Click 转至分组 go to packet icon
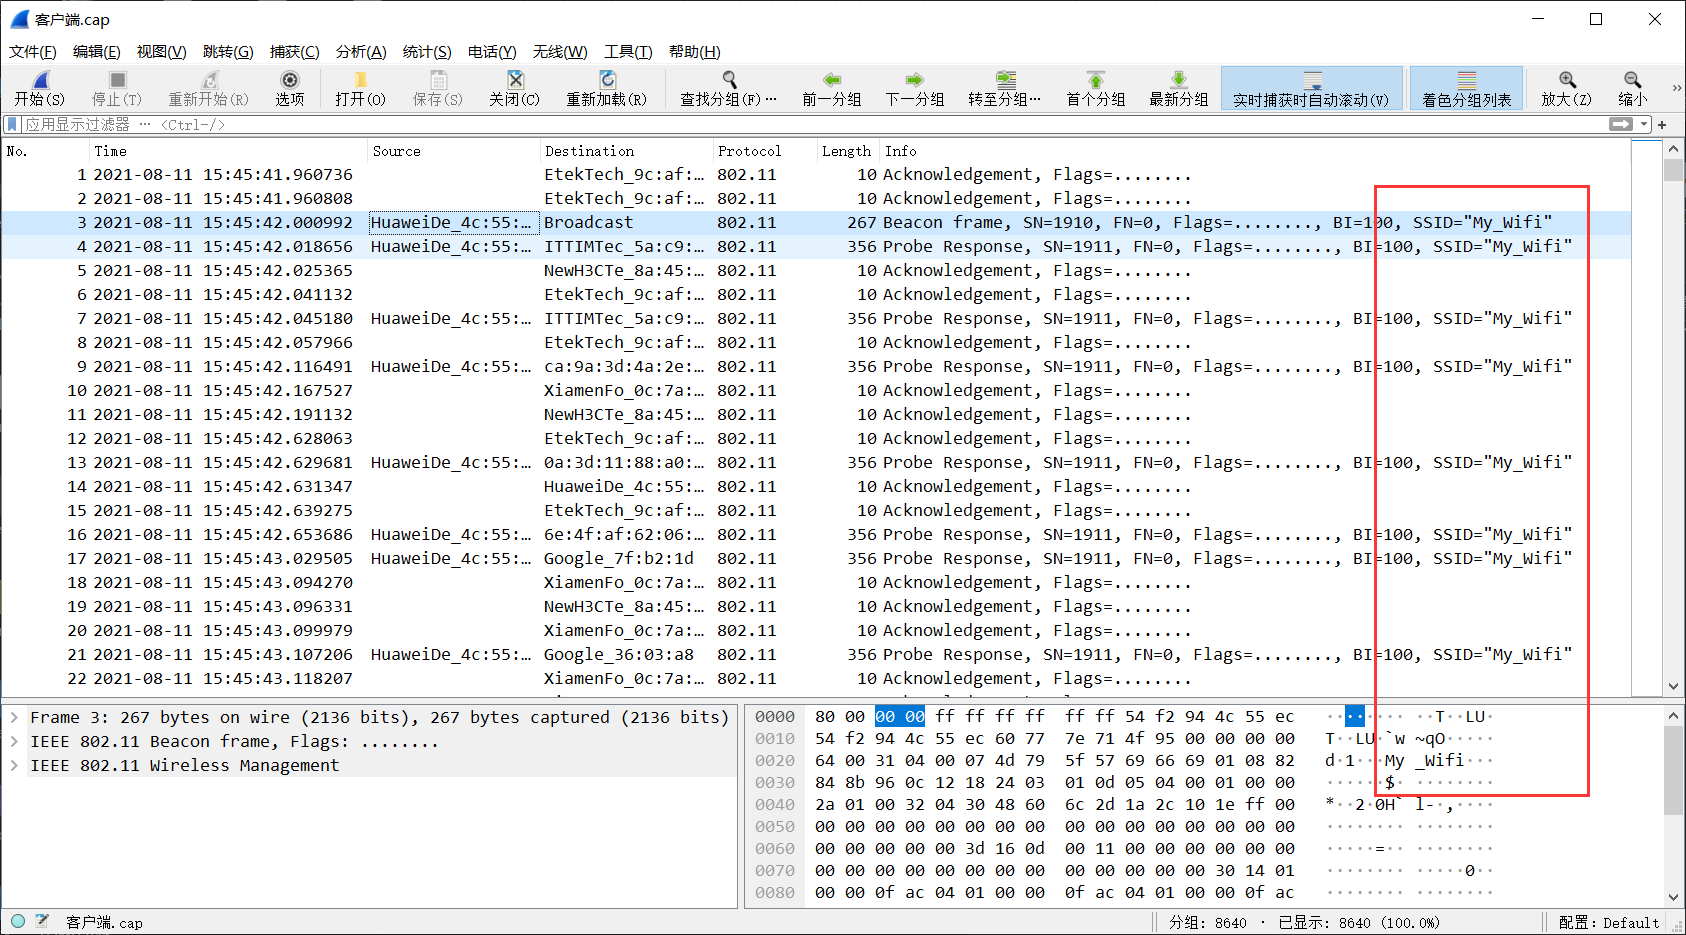1686x935 pixels. 1005,80
